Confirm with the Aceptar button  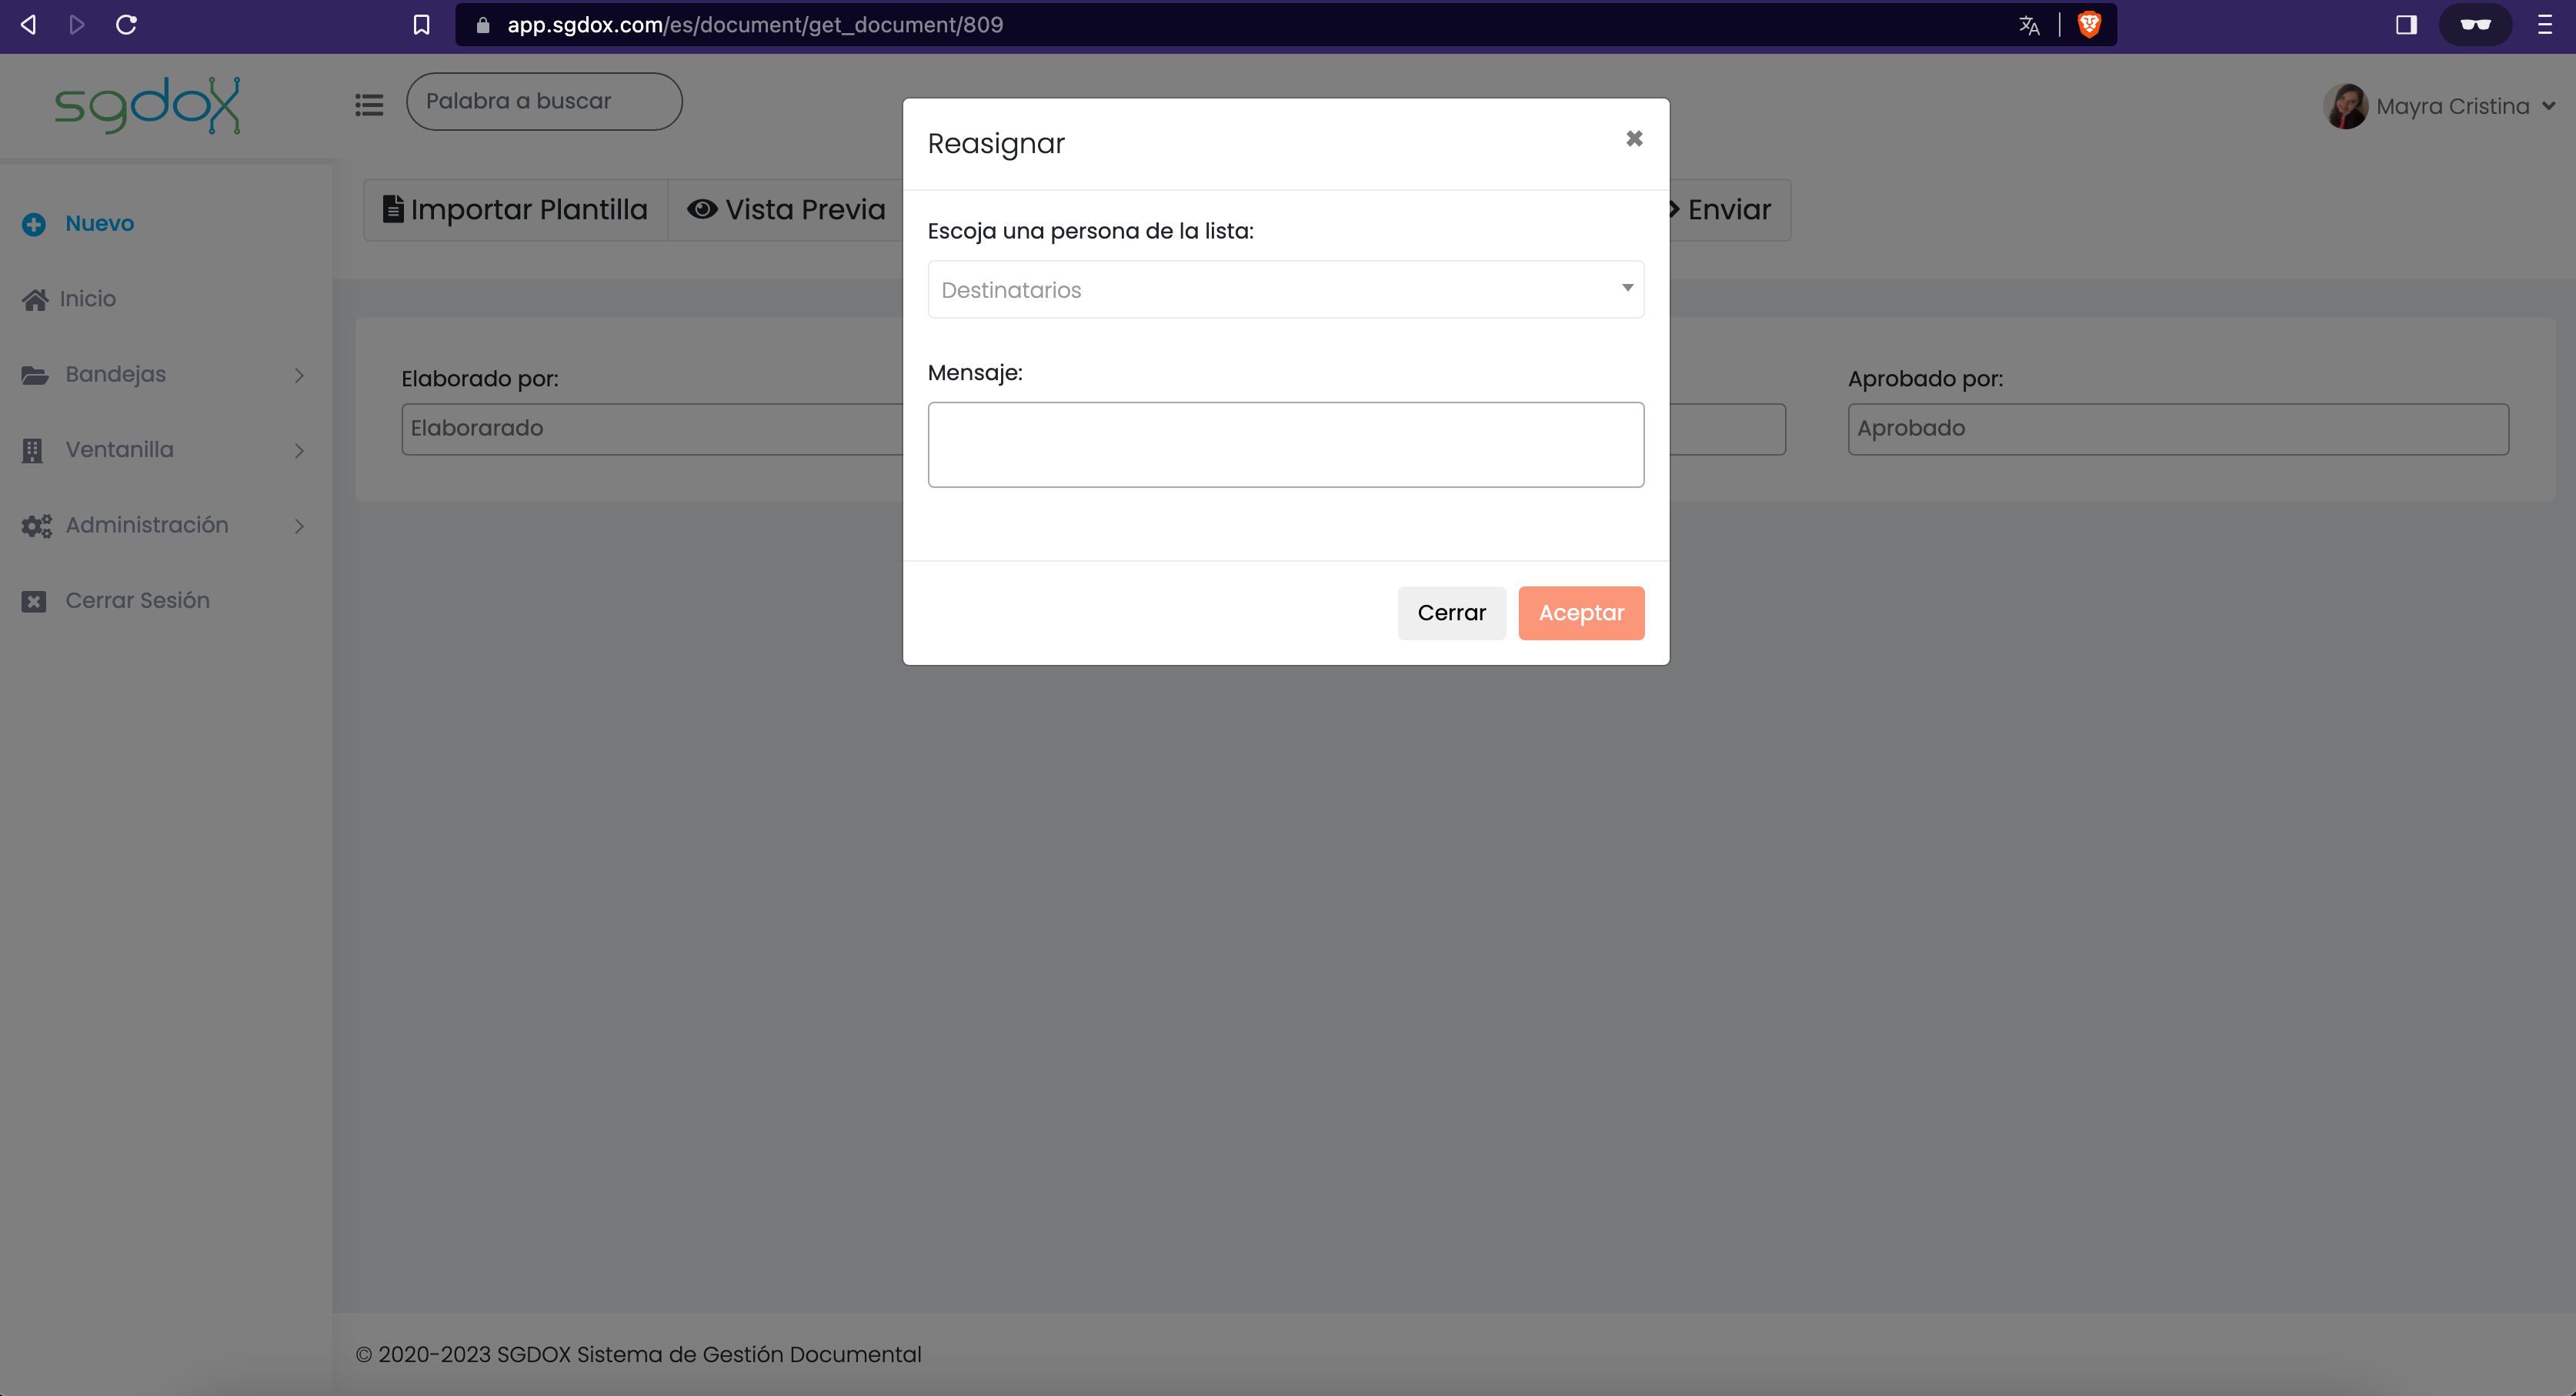point(1581,613)
